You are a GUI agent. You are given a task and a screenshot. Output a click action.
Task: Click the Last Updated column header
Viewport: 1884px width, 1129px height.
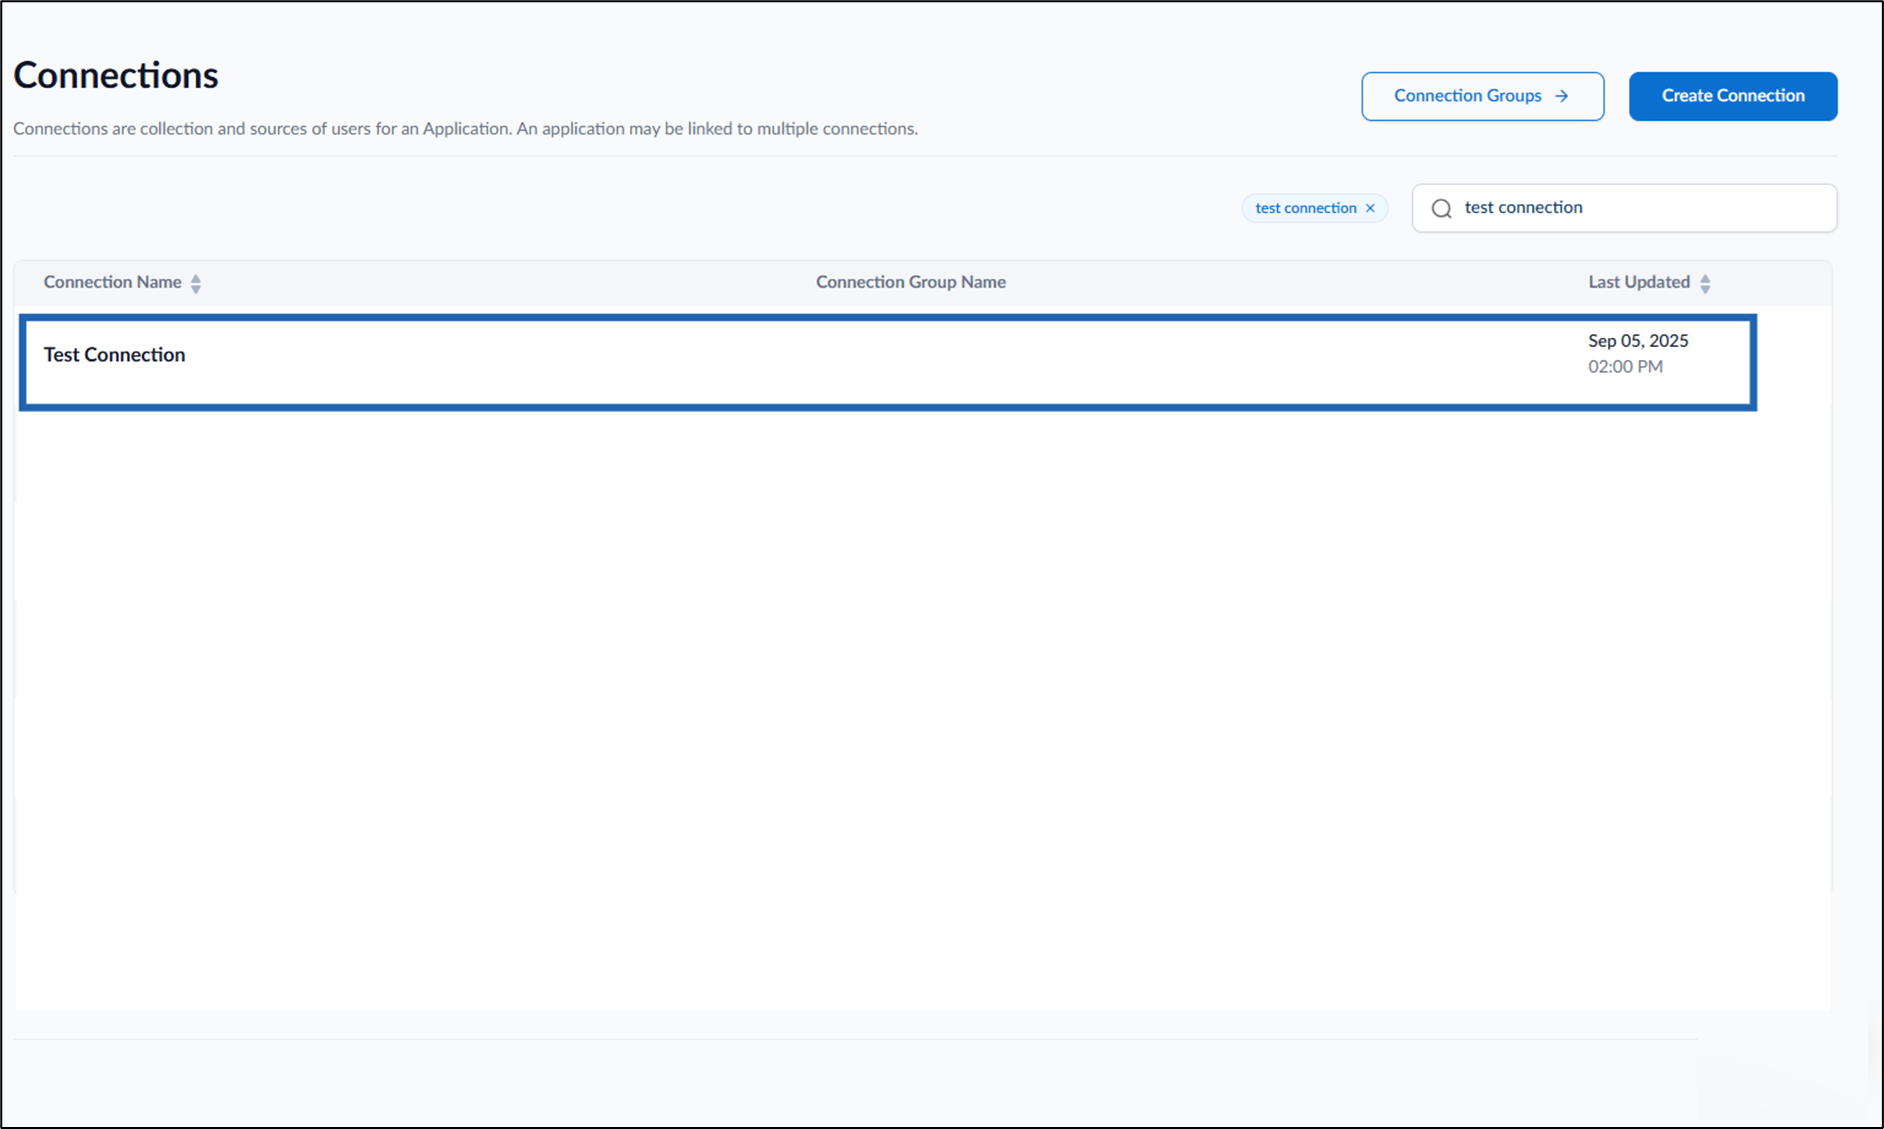1638,282
